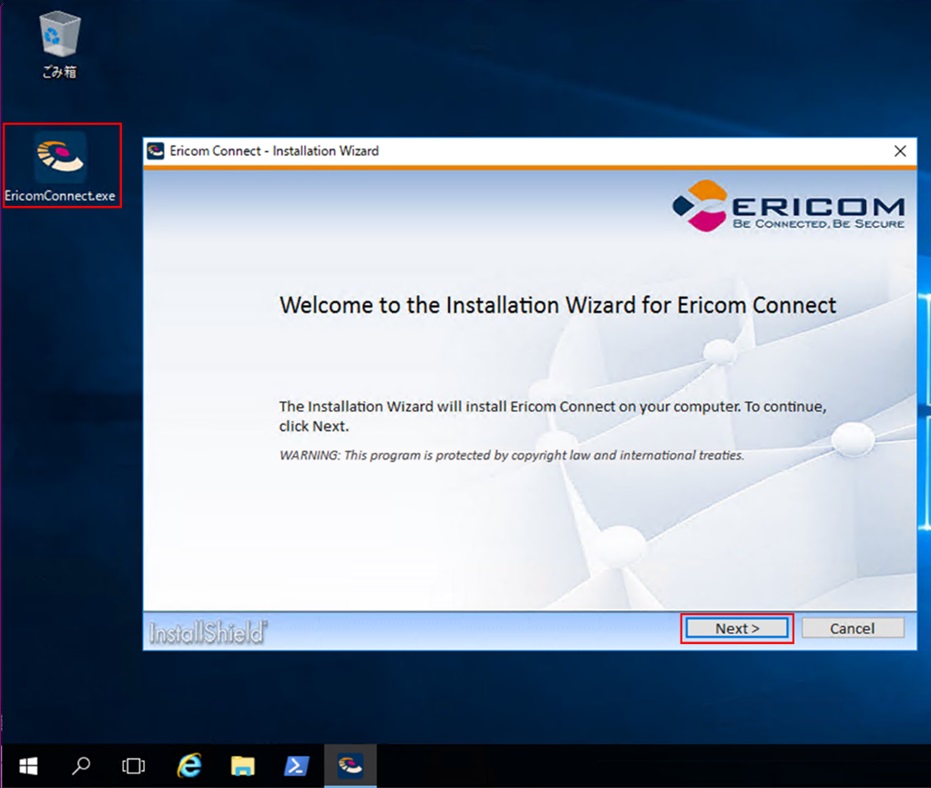Click the 'Welcome to the Installation Wizard' heading

[557, 305]
